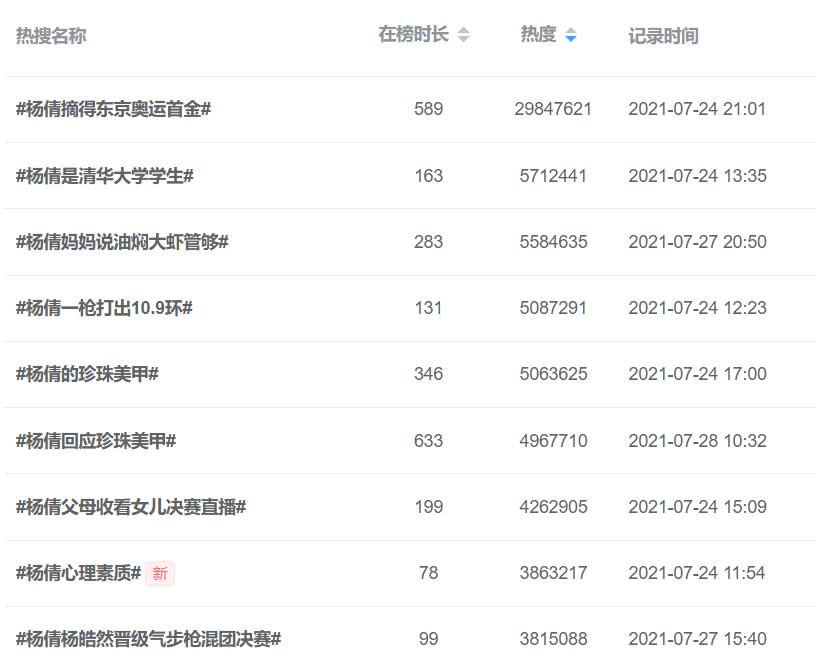816x670 pixels.
Task: Select the heat value 5584635
Action: coord(553,242)
